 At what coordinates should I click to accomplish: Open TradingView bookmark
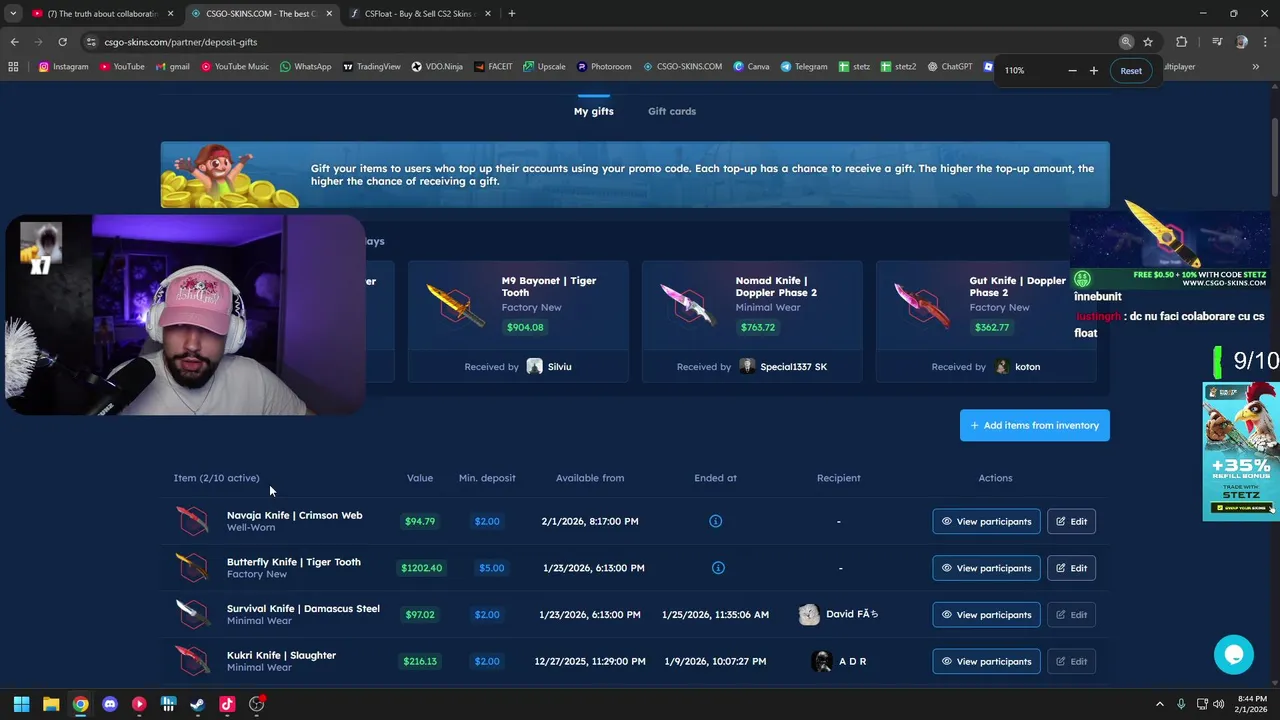pyautogui.click(x=372, y=67)
